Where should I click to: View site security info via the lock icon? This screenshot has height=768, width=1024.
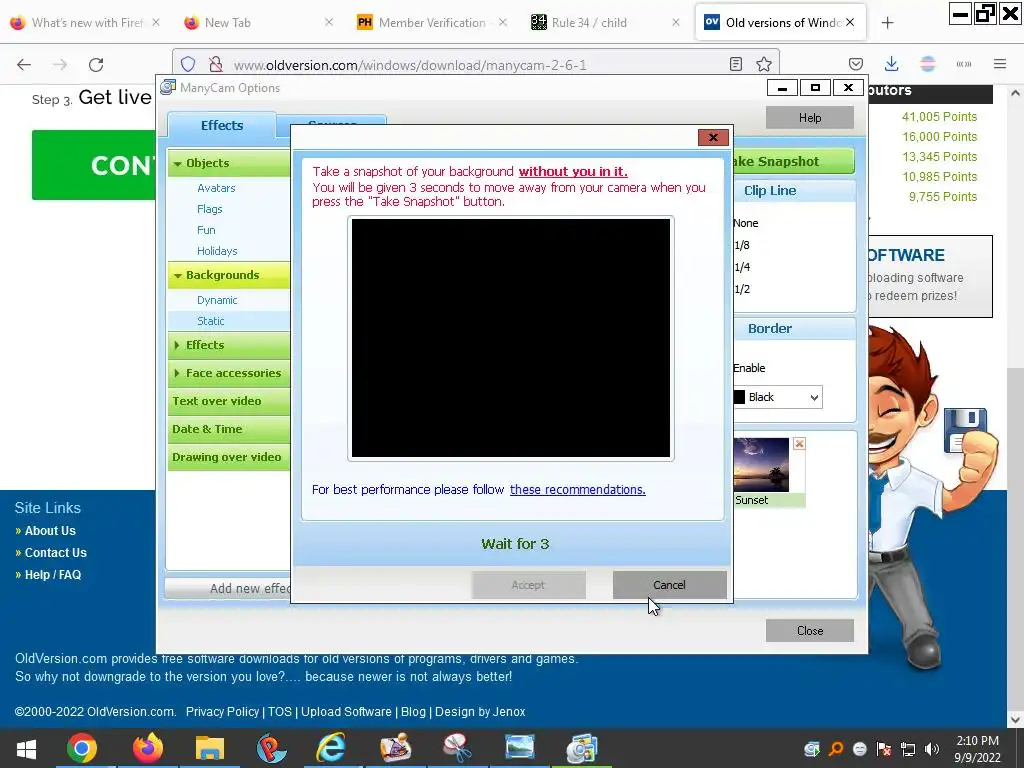click(x=216, y=64)
